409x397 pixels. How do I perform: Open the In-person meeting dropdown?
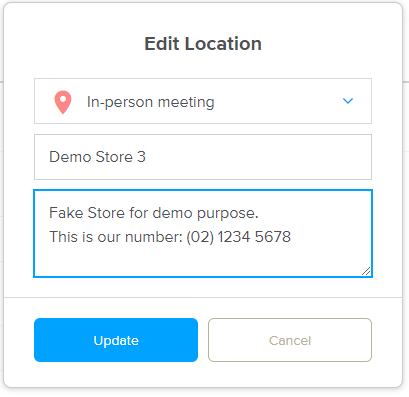(203, 101)
